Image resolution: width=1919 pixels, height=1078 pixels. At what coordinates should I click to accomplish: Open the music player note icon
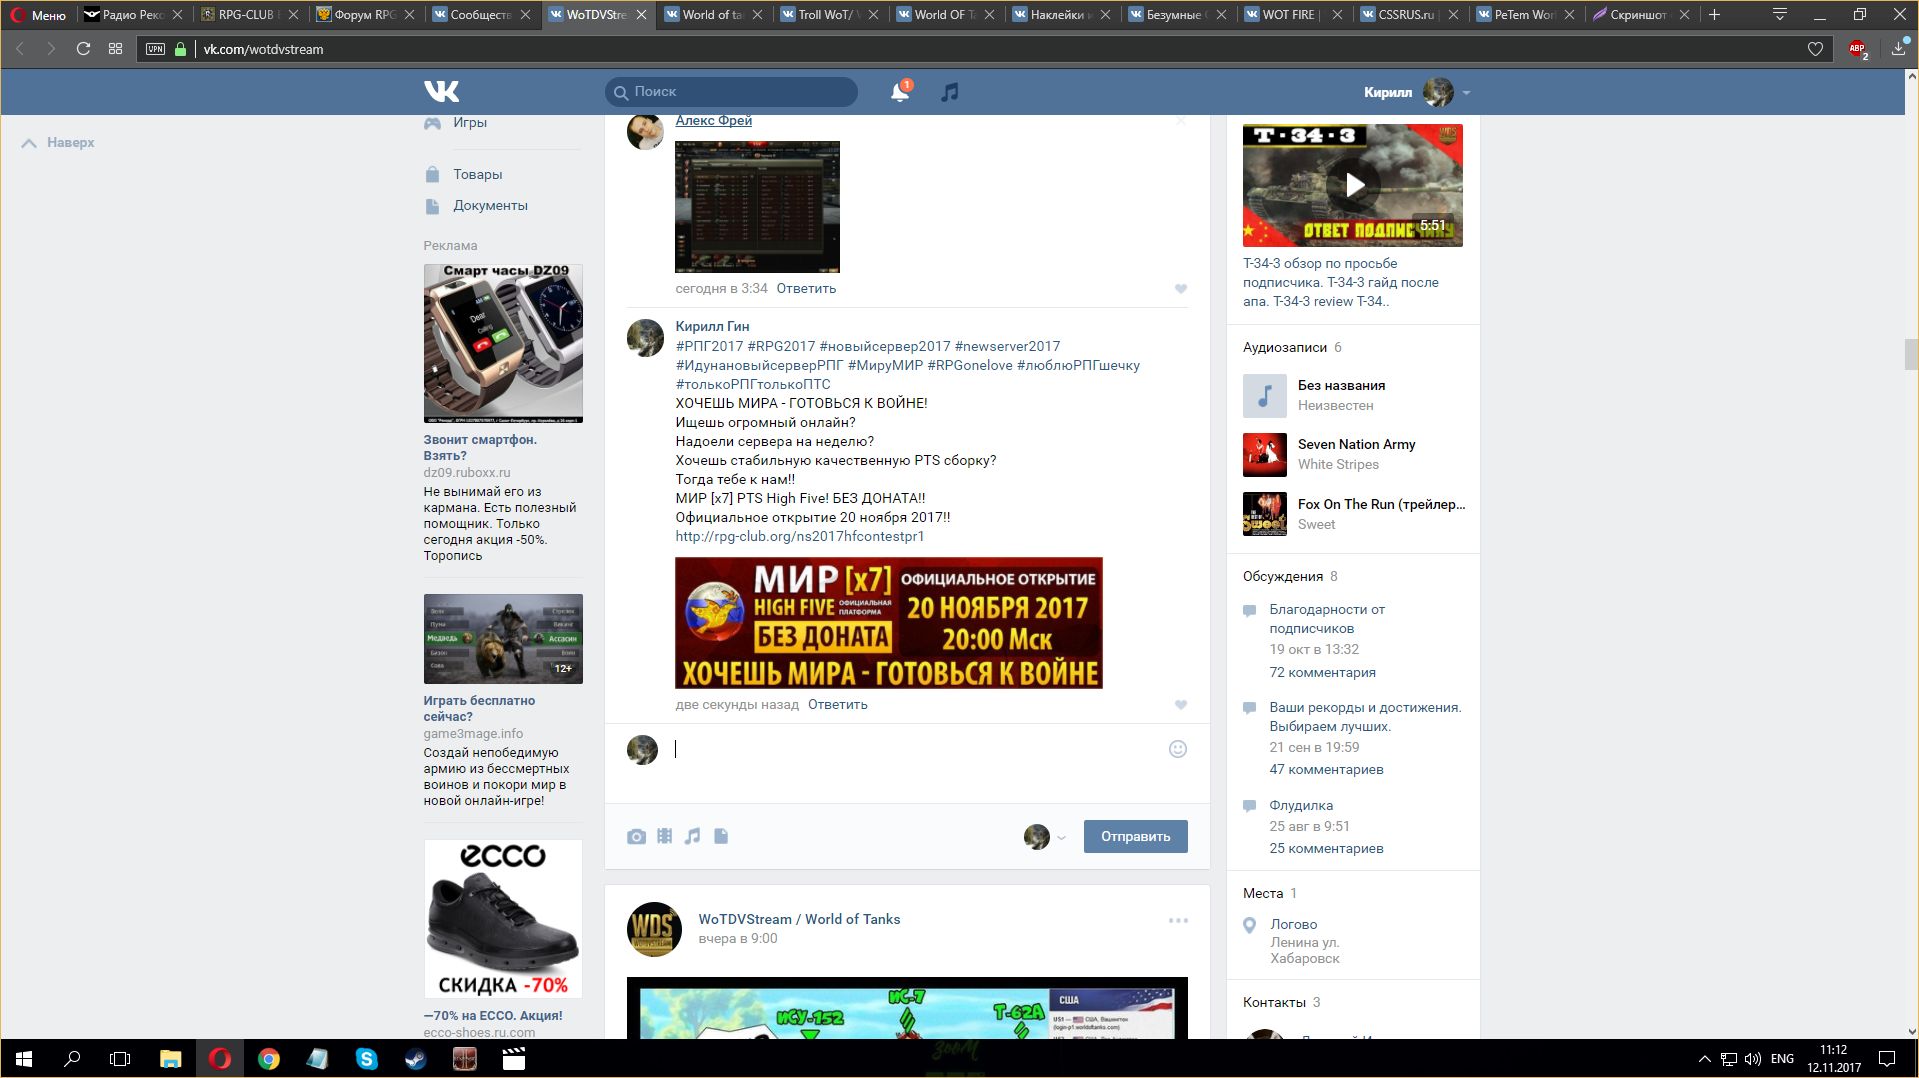tap(950, 92)
